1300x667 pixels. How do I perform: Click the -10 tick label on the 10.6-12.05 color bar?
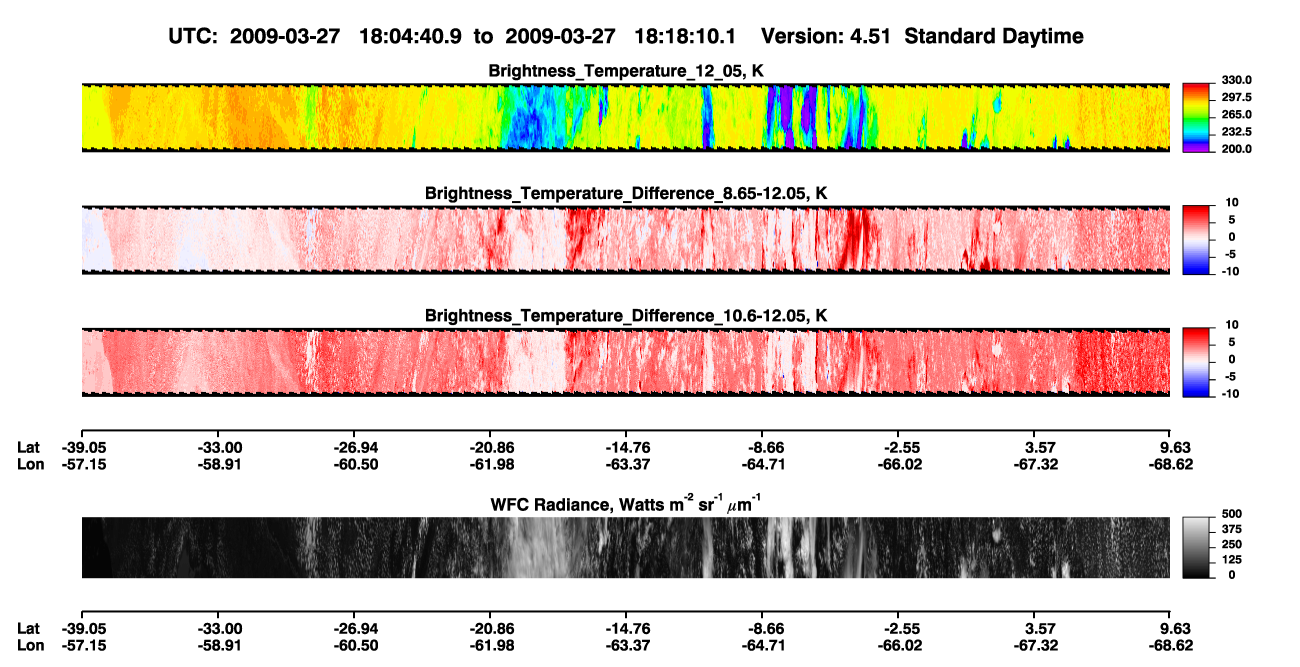1232,394
